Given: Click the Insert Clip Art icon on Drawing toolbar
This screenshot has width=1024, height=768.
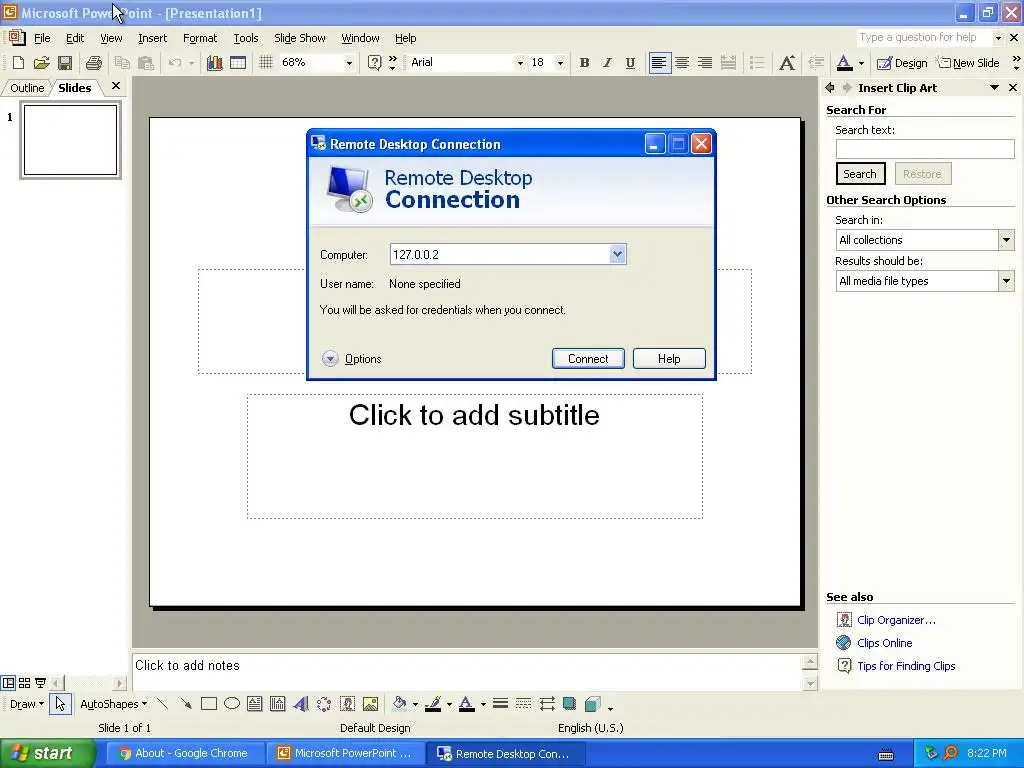Looking at the screenshot, I should coord(347,704).
